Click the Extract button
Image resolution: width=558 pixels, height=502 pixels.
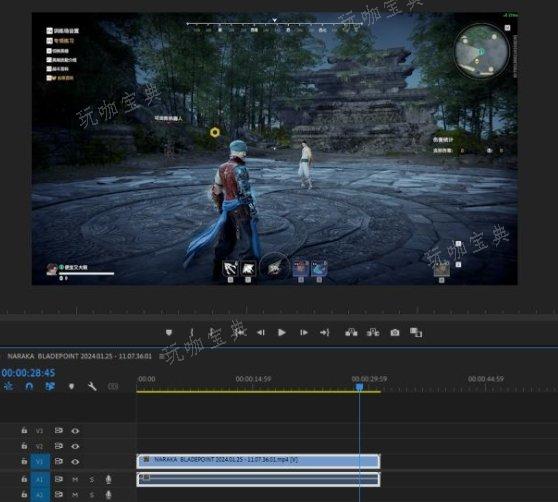(373, 332)
